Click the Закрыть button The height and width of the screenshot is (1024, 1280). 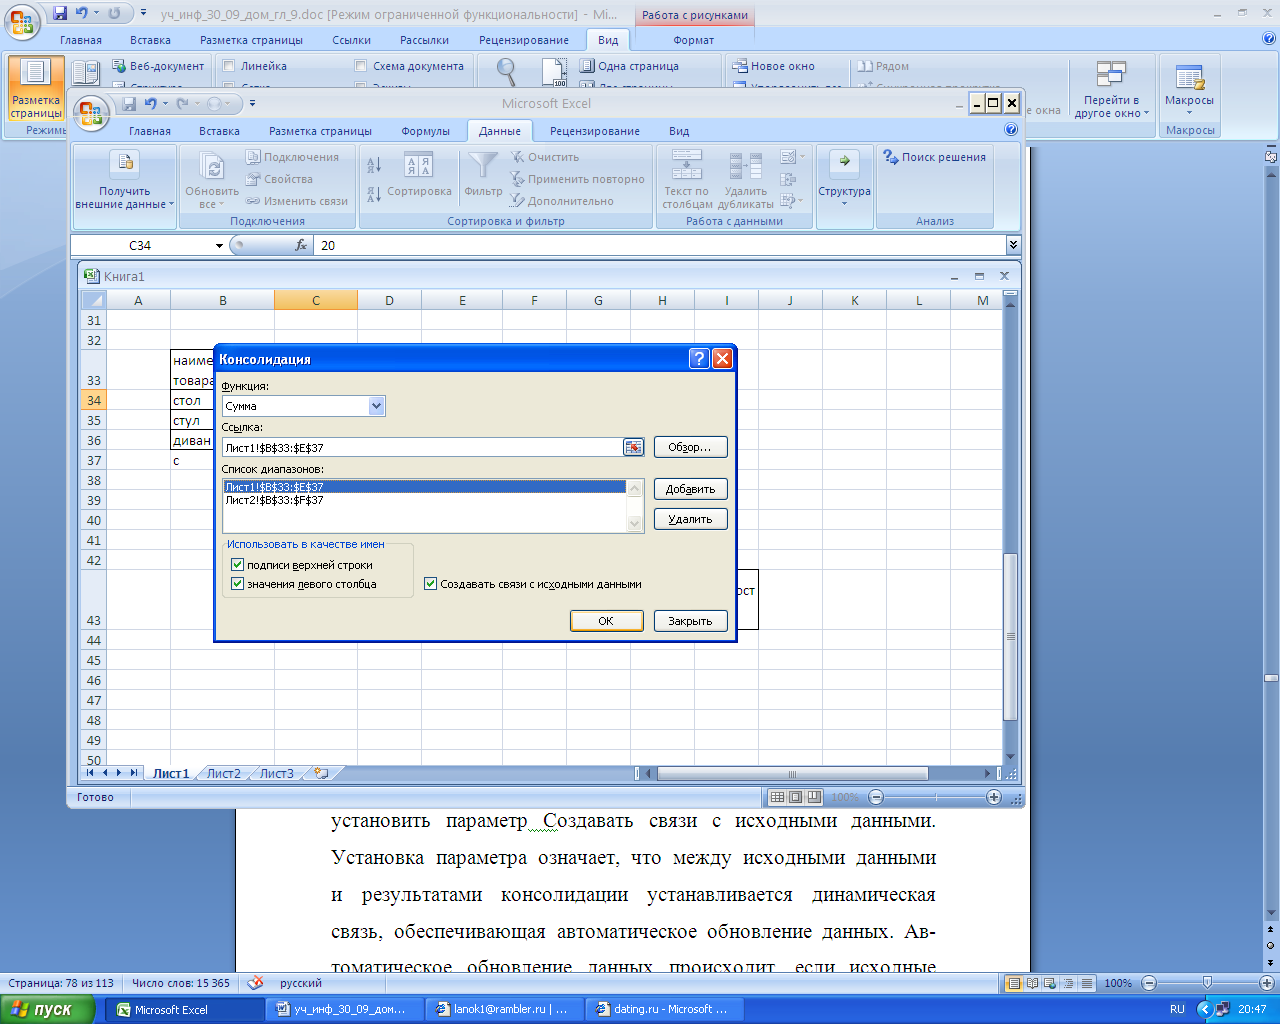click(690, 621)
